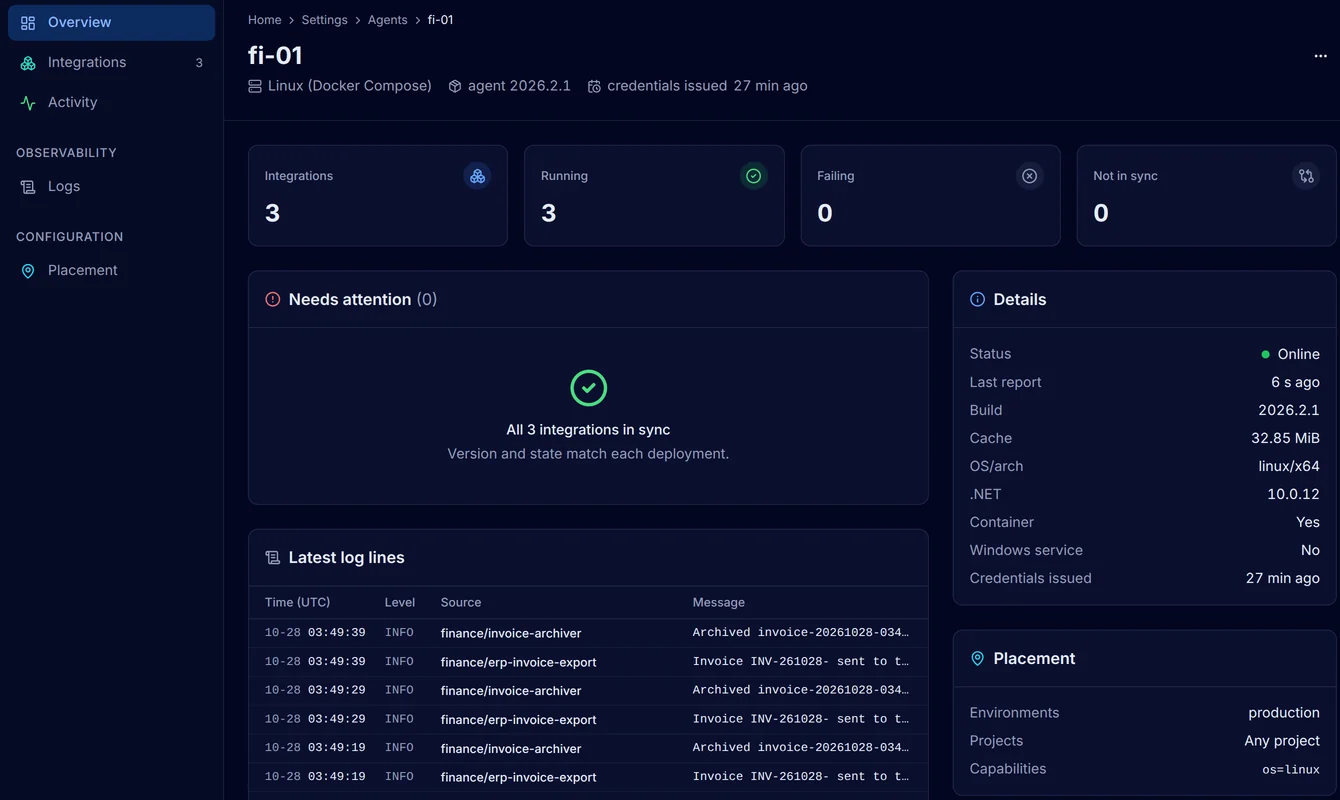Open Settings breadcrumb link
This screenshot has width=1340, height=800.
pyautogui.click(x=325, y=20)
